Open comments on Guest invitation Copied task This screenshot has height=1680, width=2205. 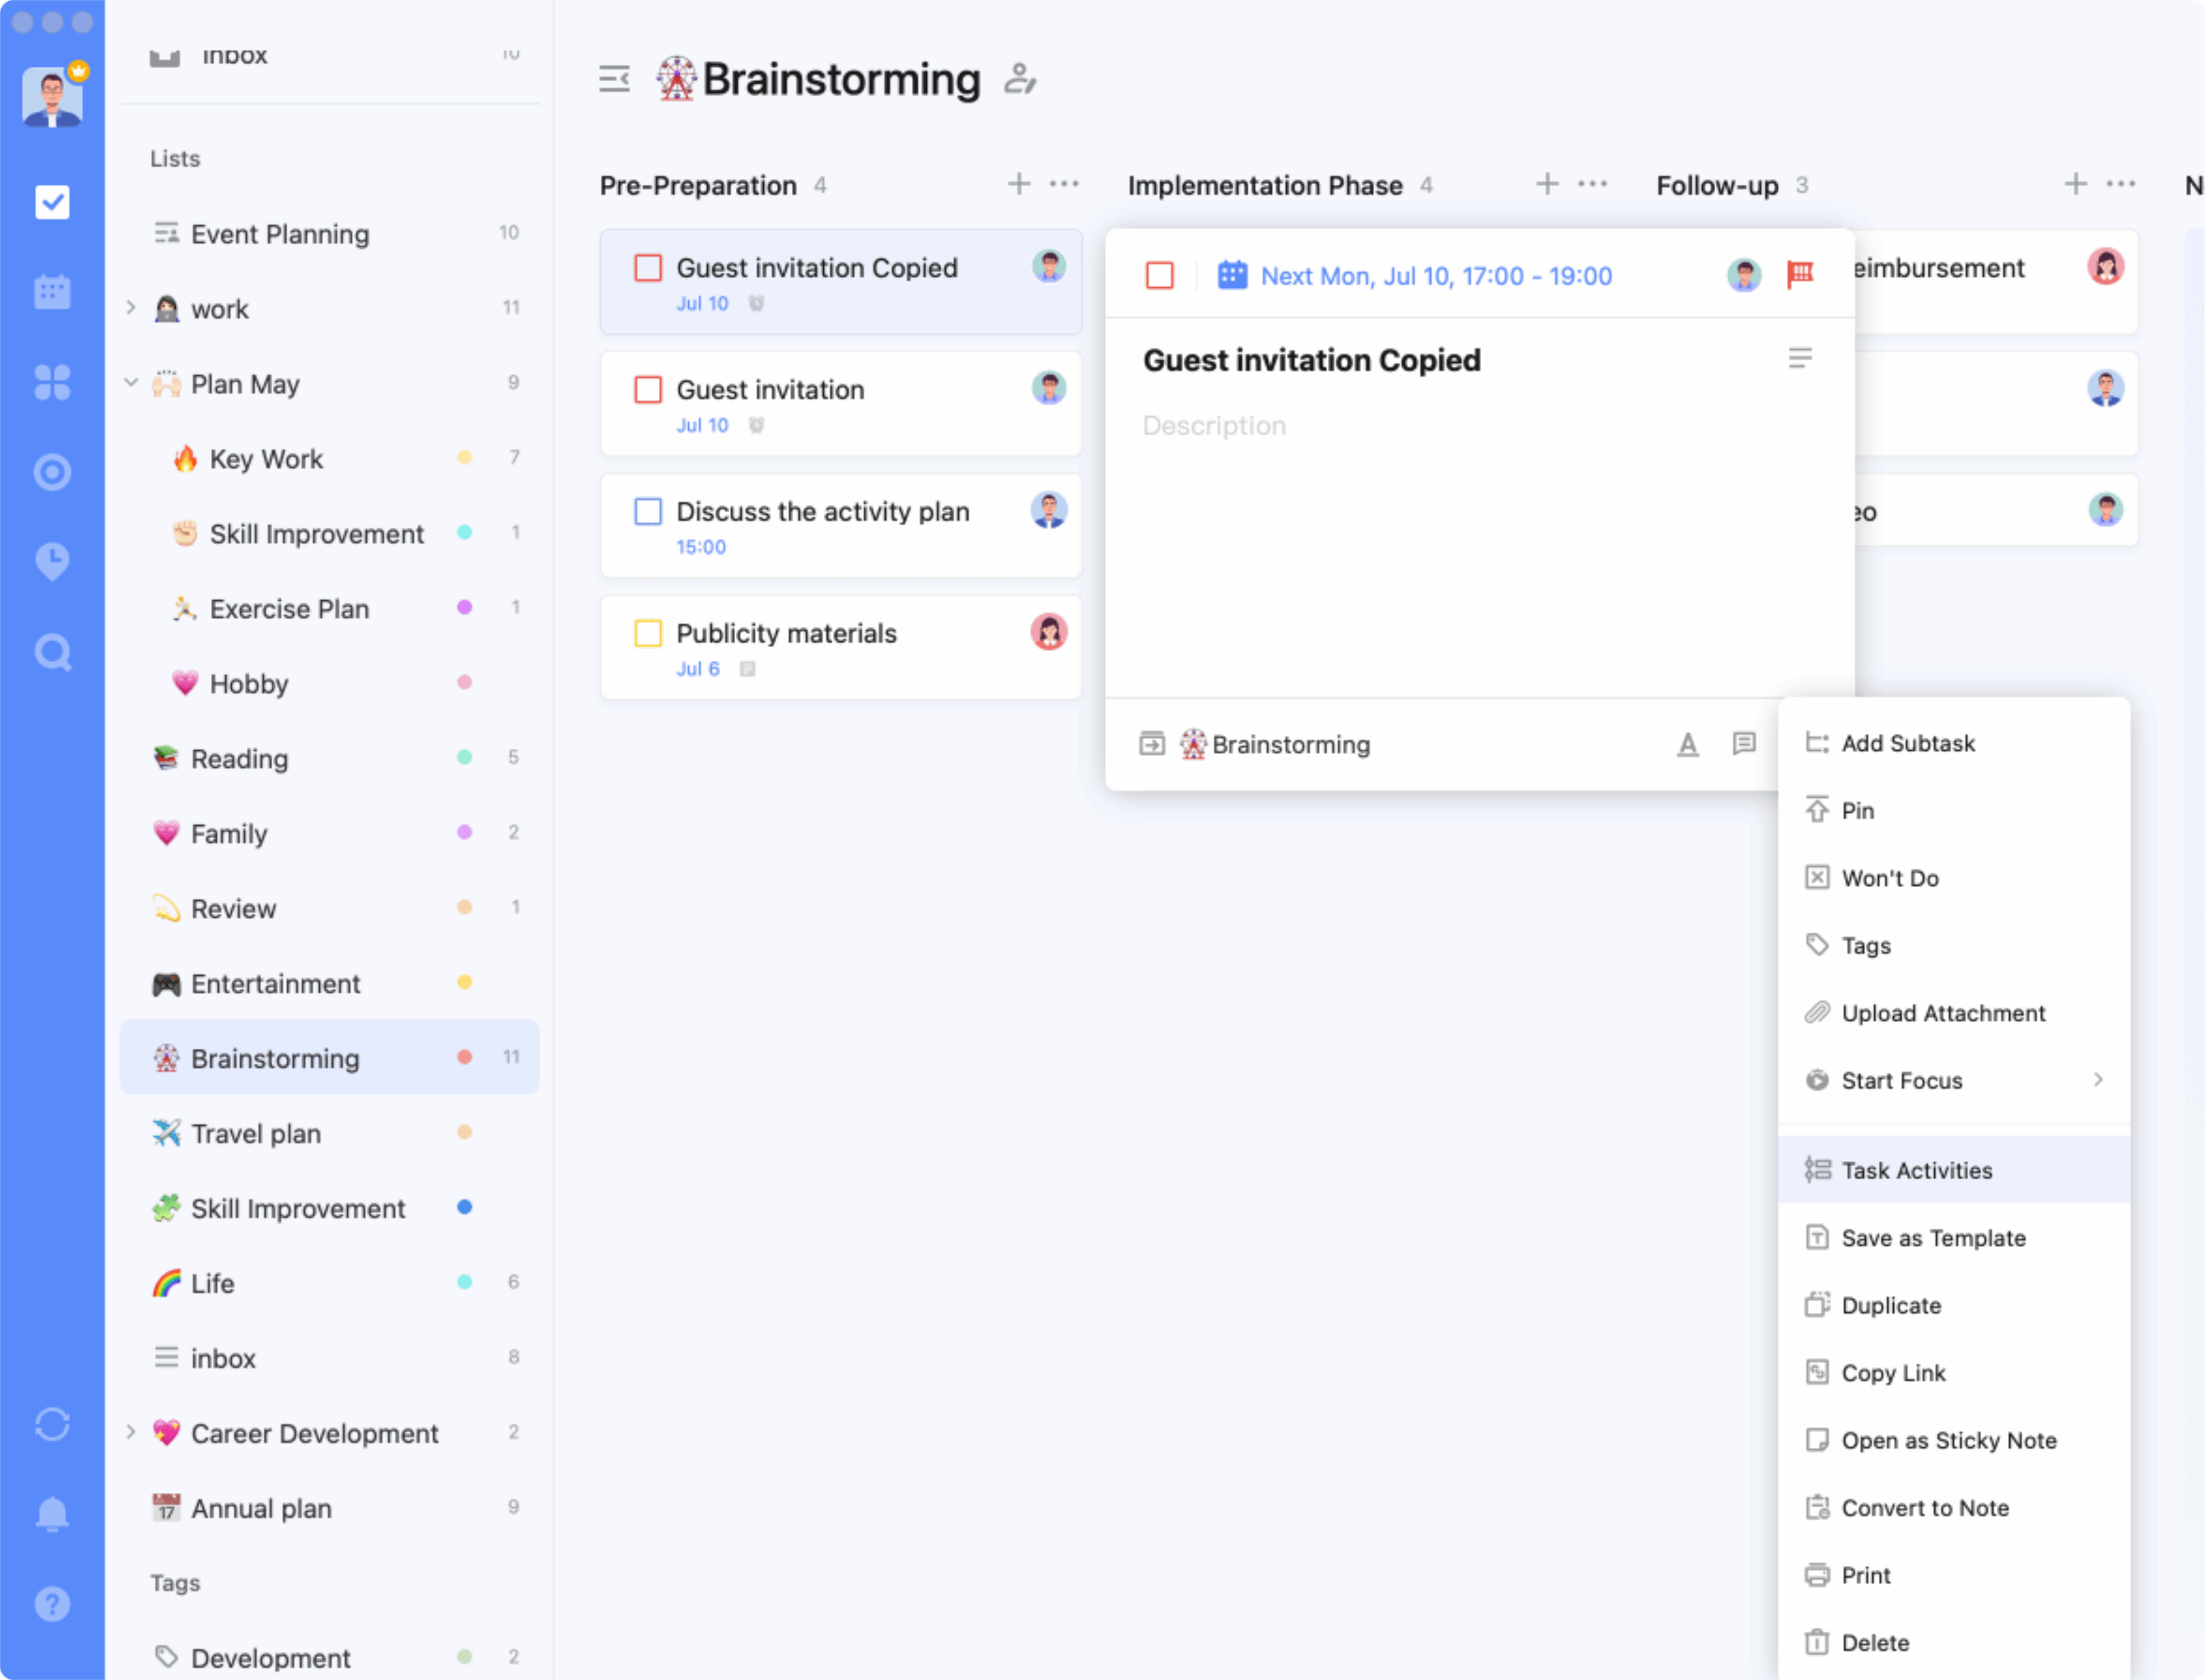click(1745, 744)
